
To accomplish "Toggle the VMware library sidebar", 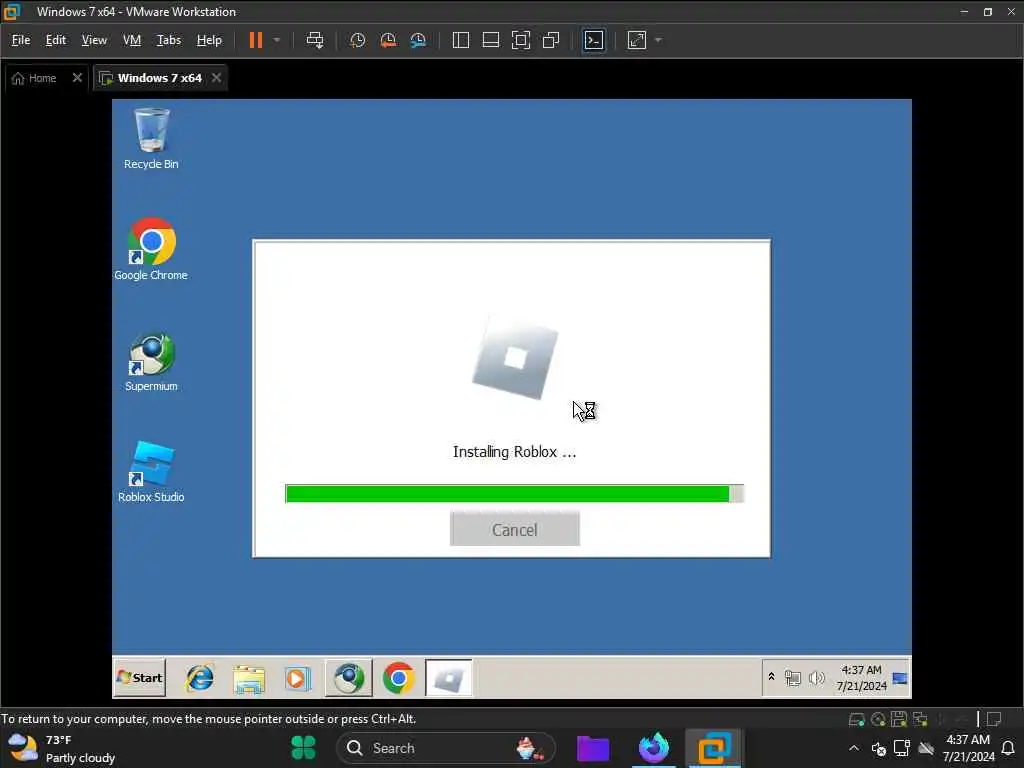I will 460,40.
